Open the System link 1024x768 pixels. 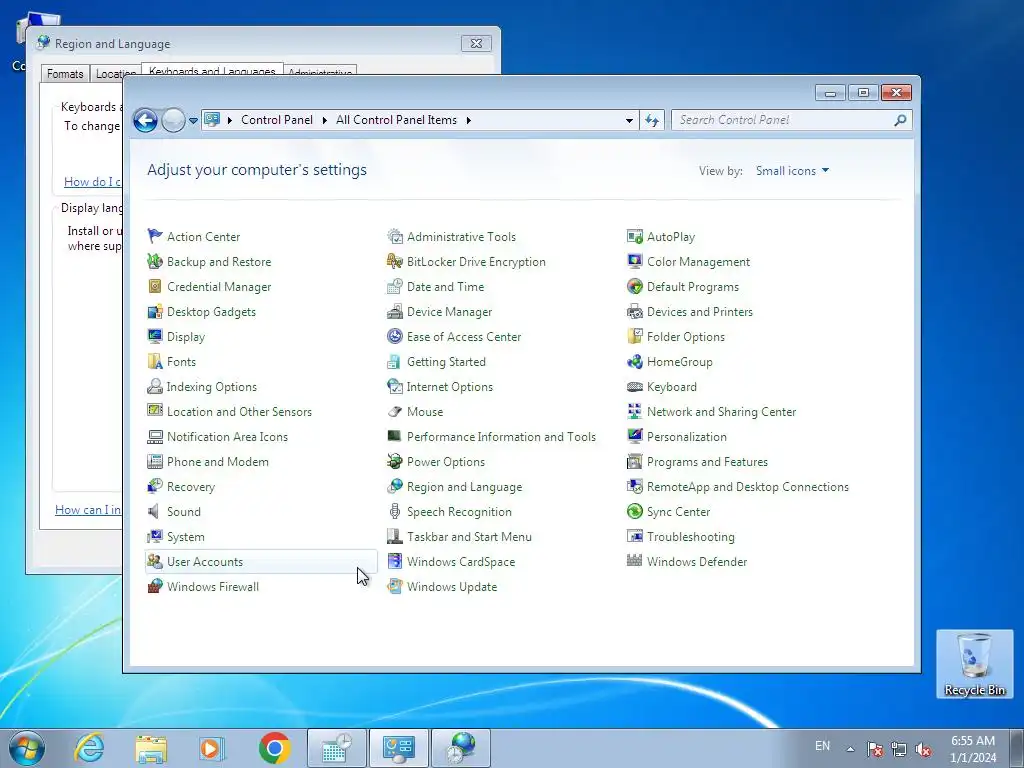185,537
